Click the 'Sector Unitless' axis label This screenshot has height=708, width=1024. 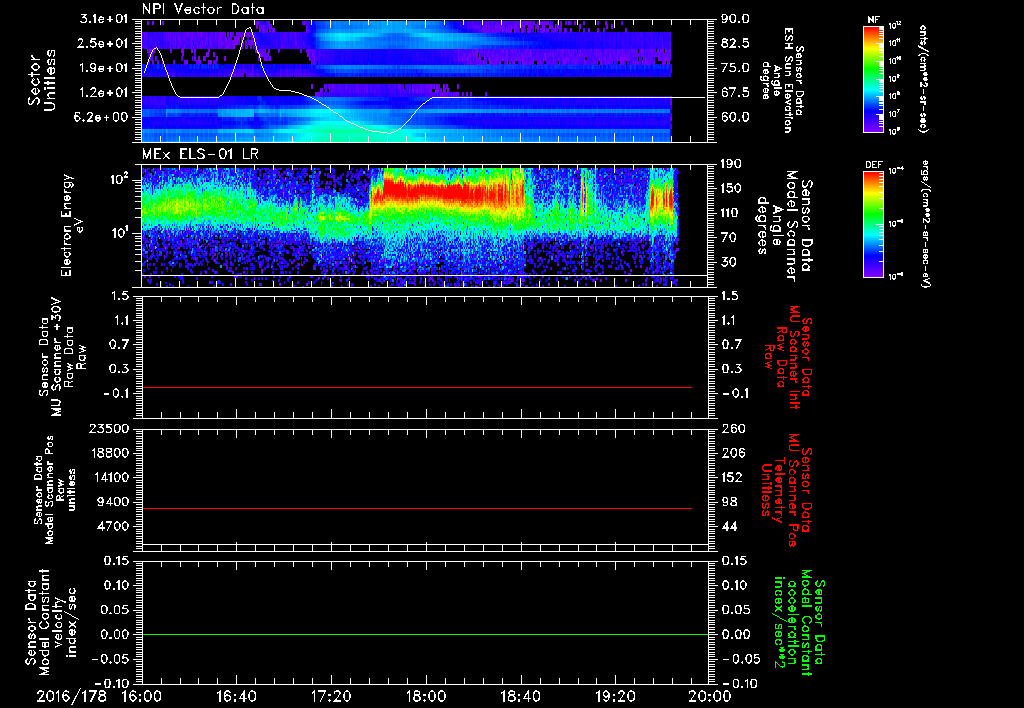(41, 80)
